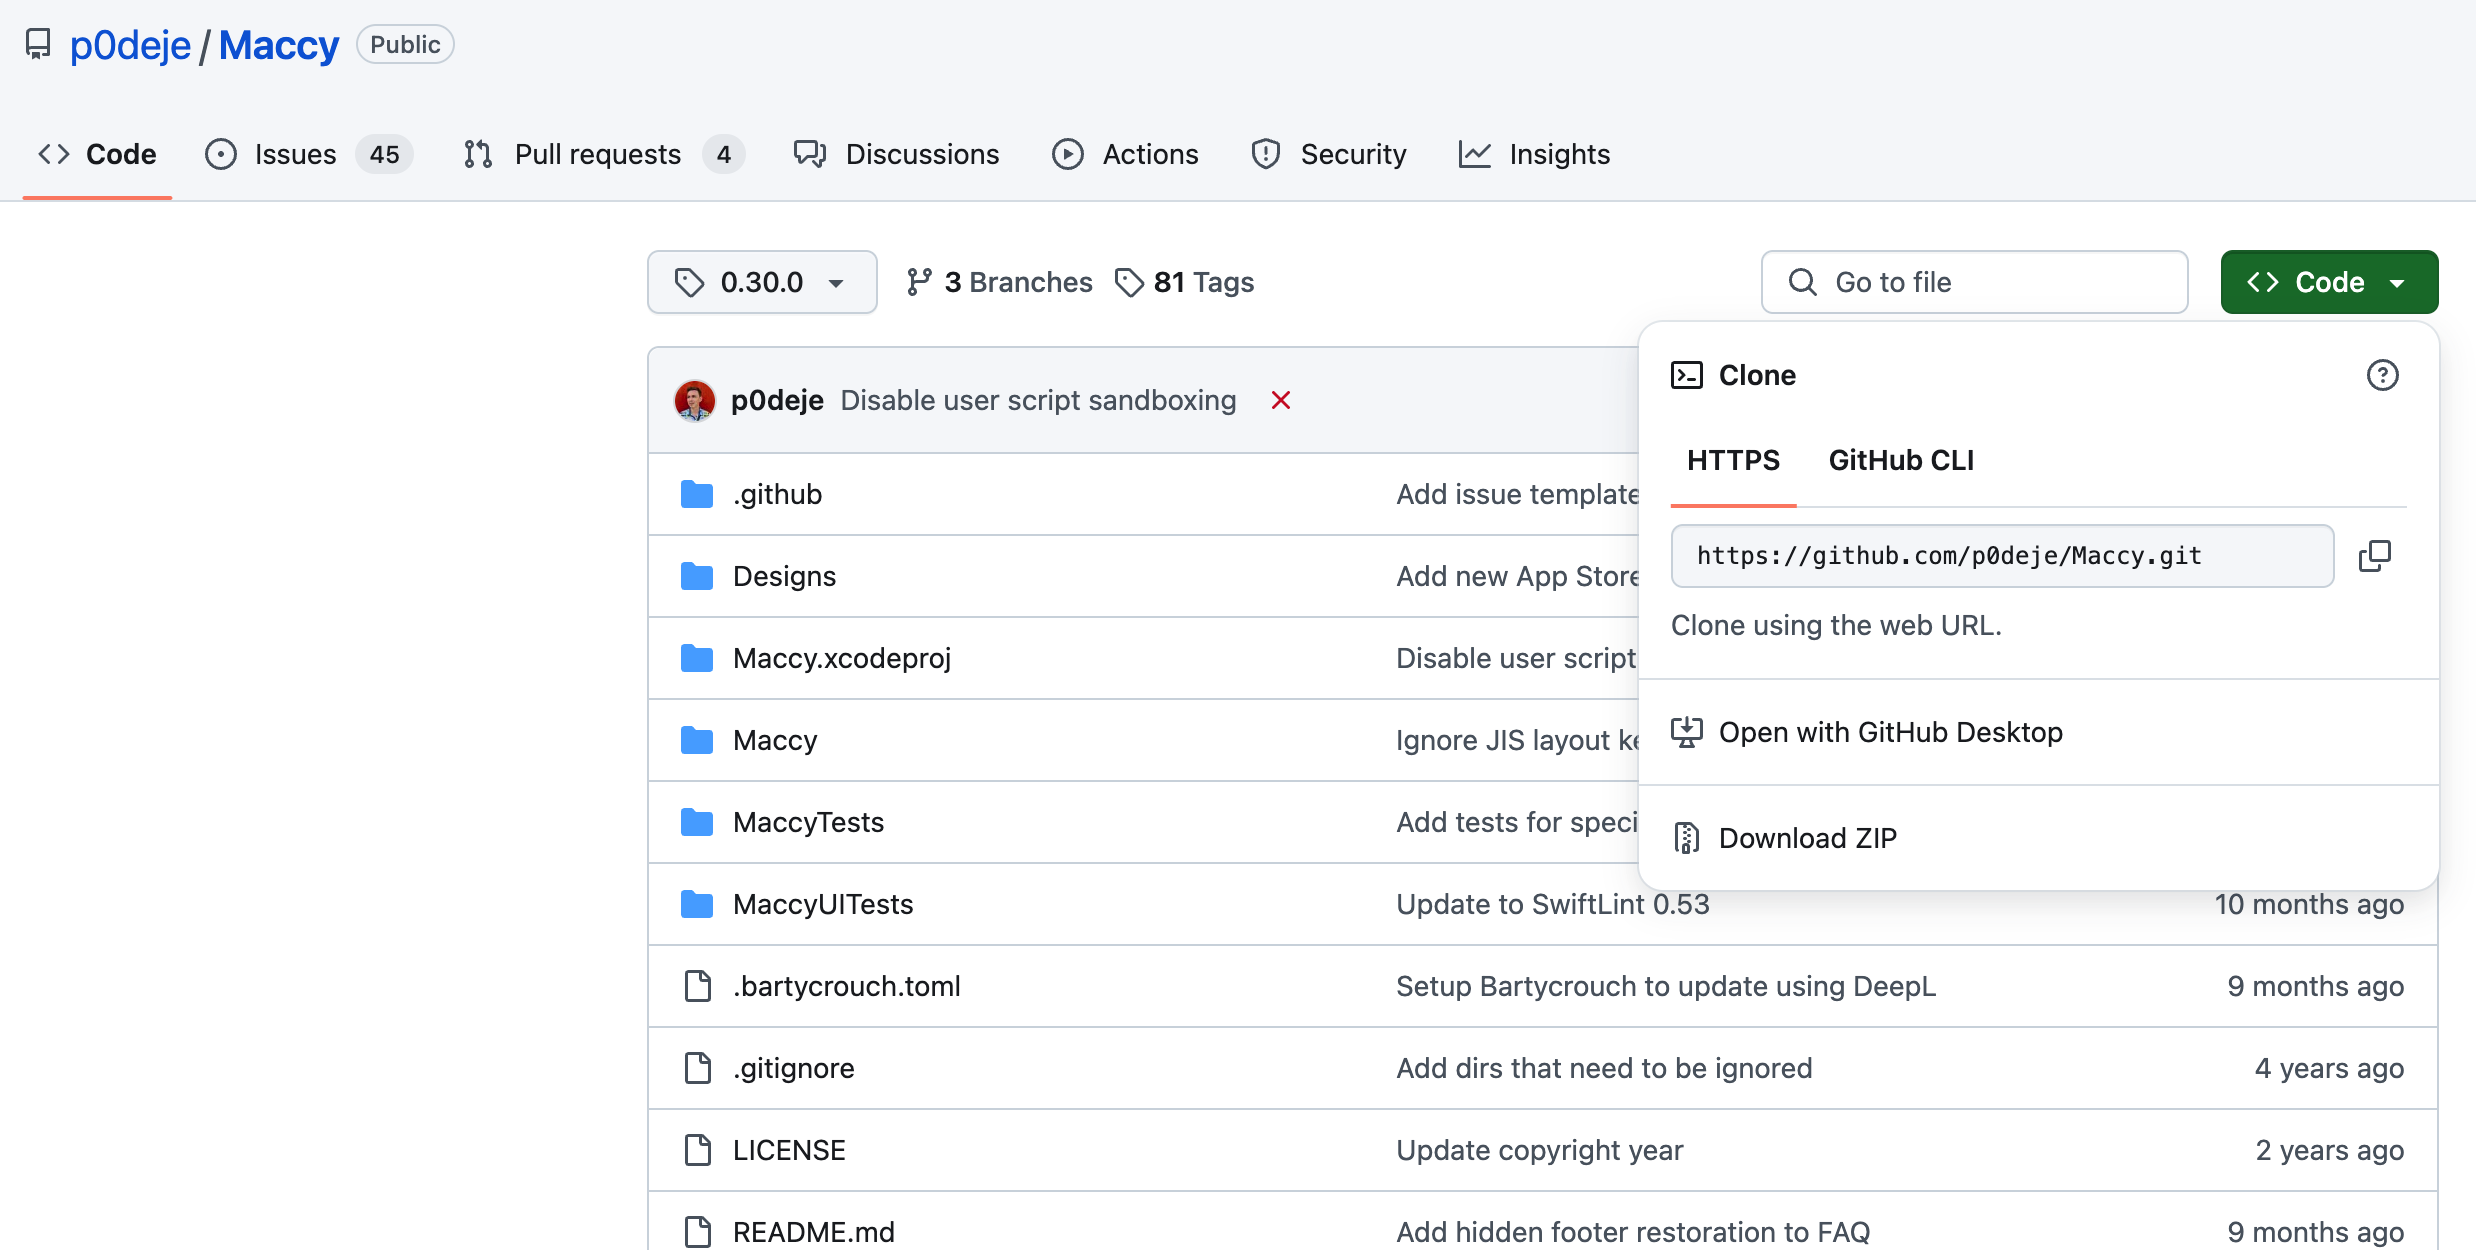Open p0deje commit author link

tap(777, 400)
